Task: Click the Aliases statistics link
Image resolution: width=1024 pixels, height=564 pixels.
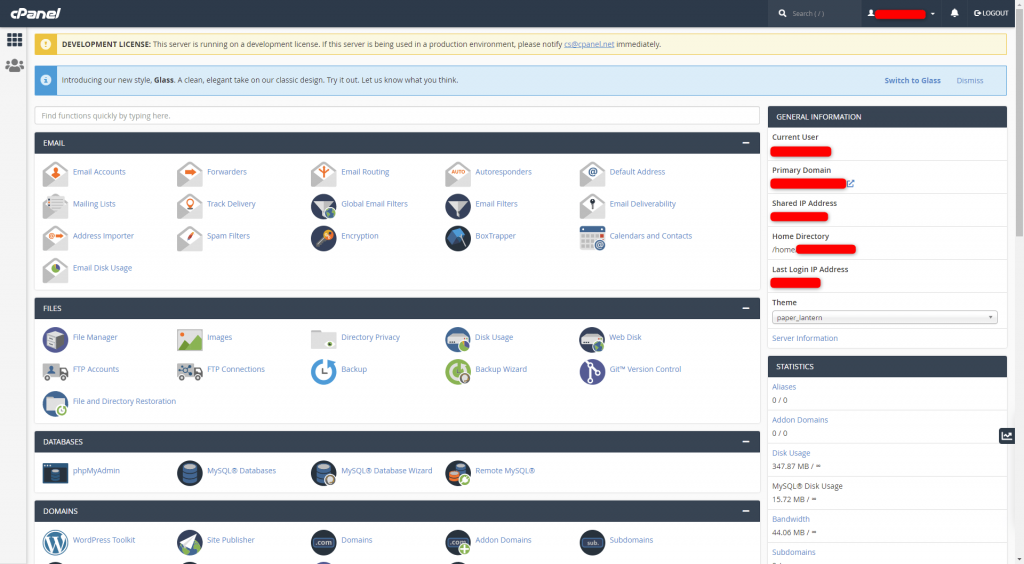Action: [784, 386]
